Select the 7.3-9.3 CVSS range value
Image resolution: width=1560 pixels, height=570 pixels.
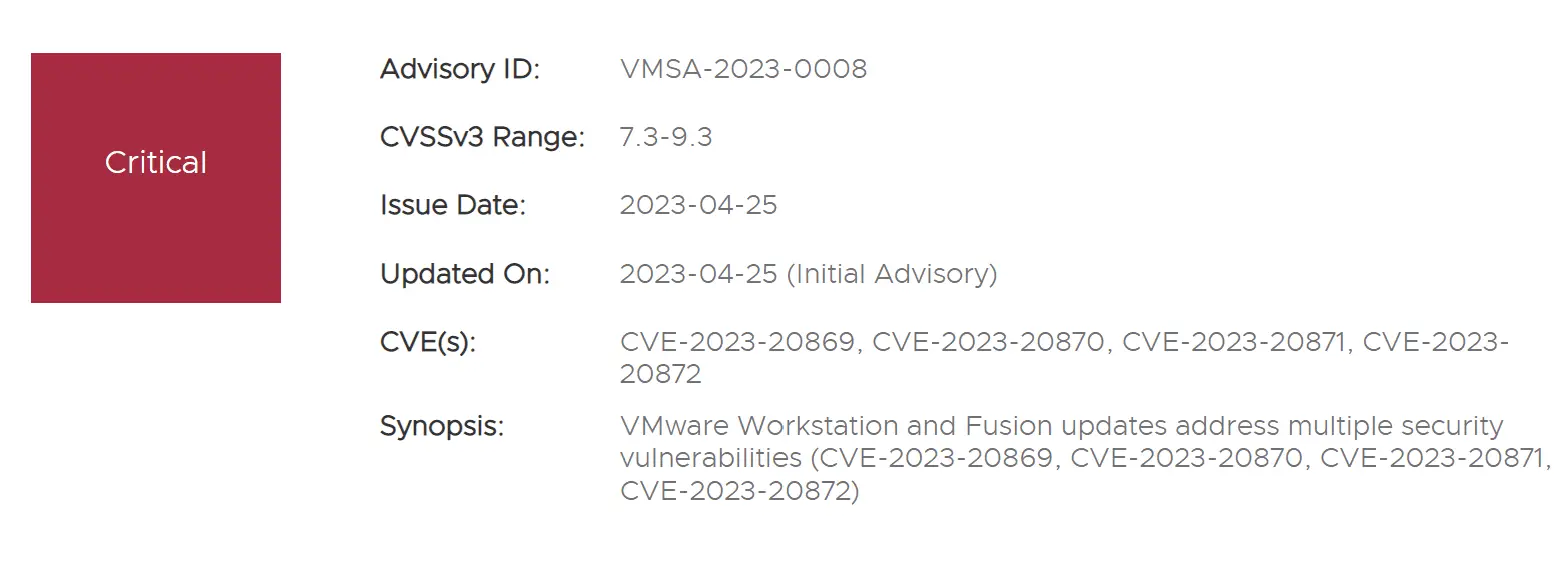point(666,138)
